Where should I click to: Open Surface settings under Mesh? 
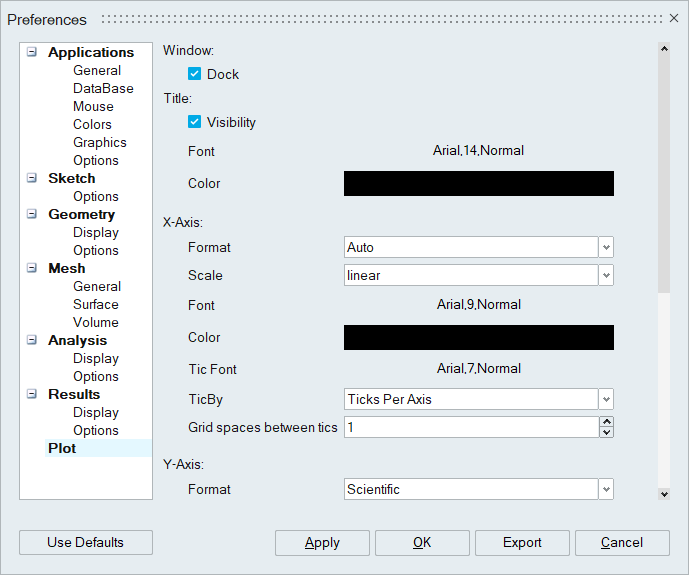tap(95, 304)
